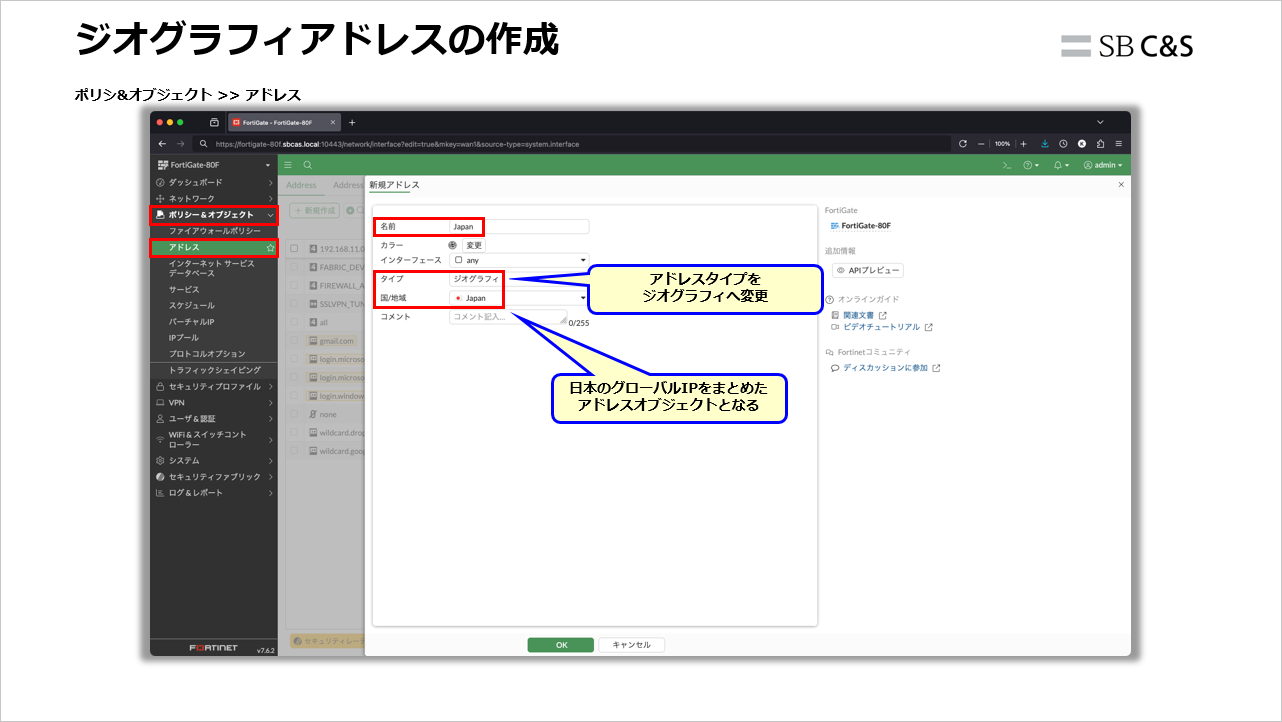Toggle favorite star on アドレス menu
The height and width of the screenshot is (722, 1282).
270,247
